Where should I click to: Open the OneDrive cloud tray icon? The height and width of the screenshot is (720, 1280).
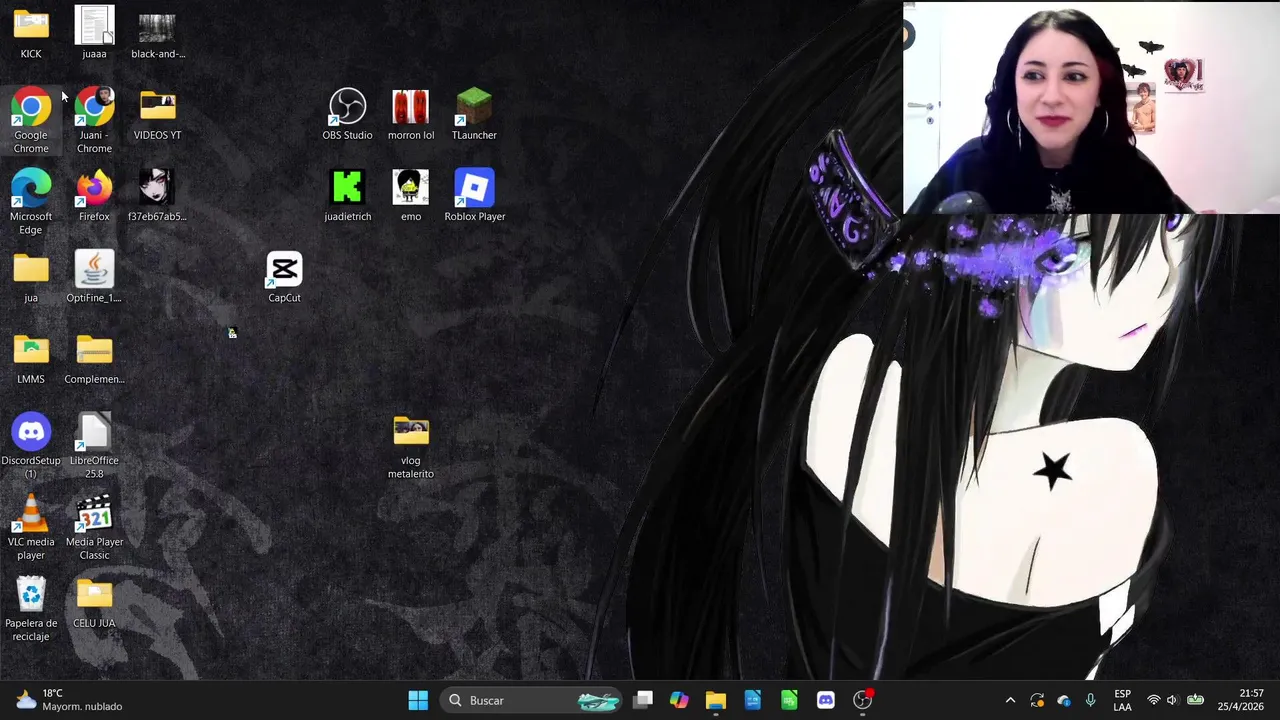[1064, 700]
